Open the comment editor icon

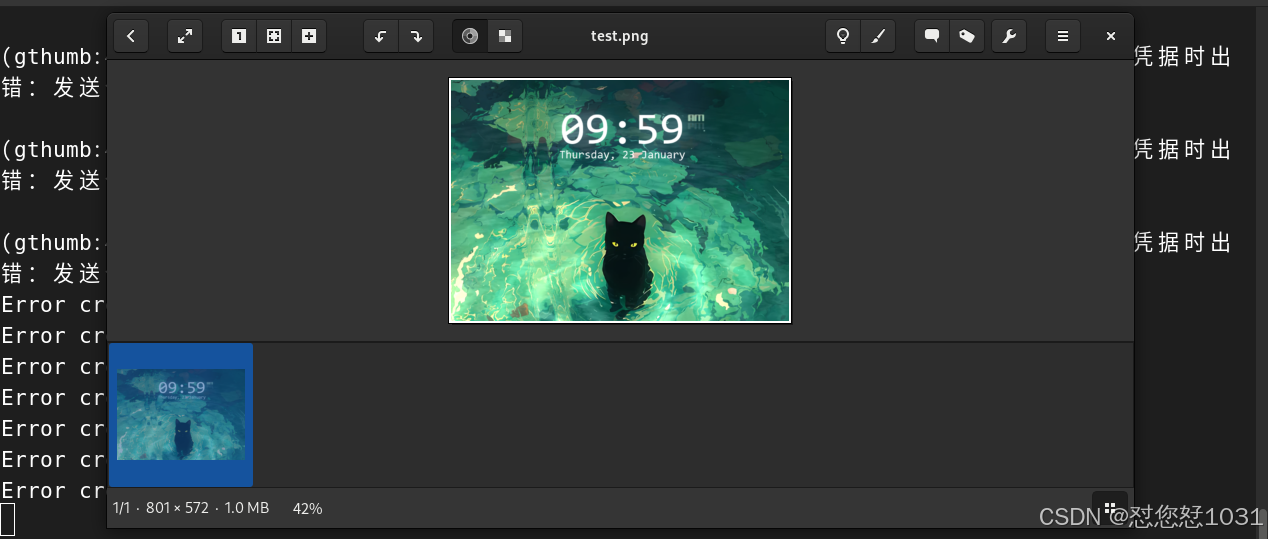tap(932, 36)
